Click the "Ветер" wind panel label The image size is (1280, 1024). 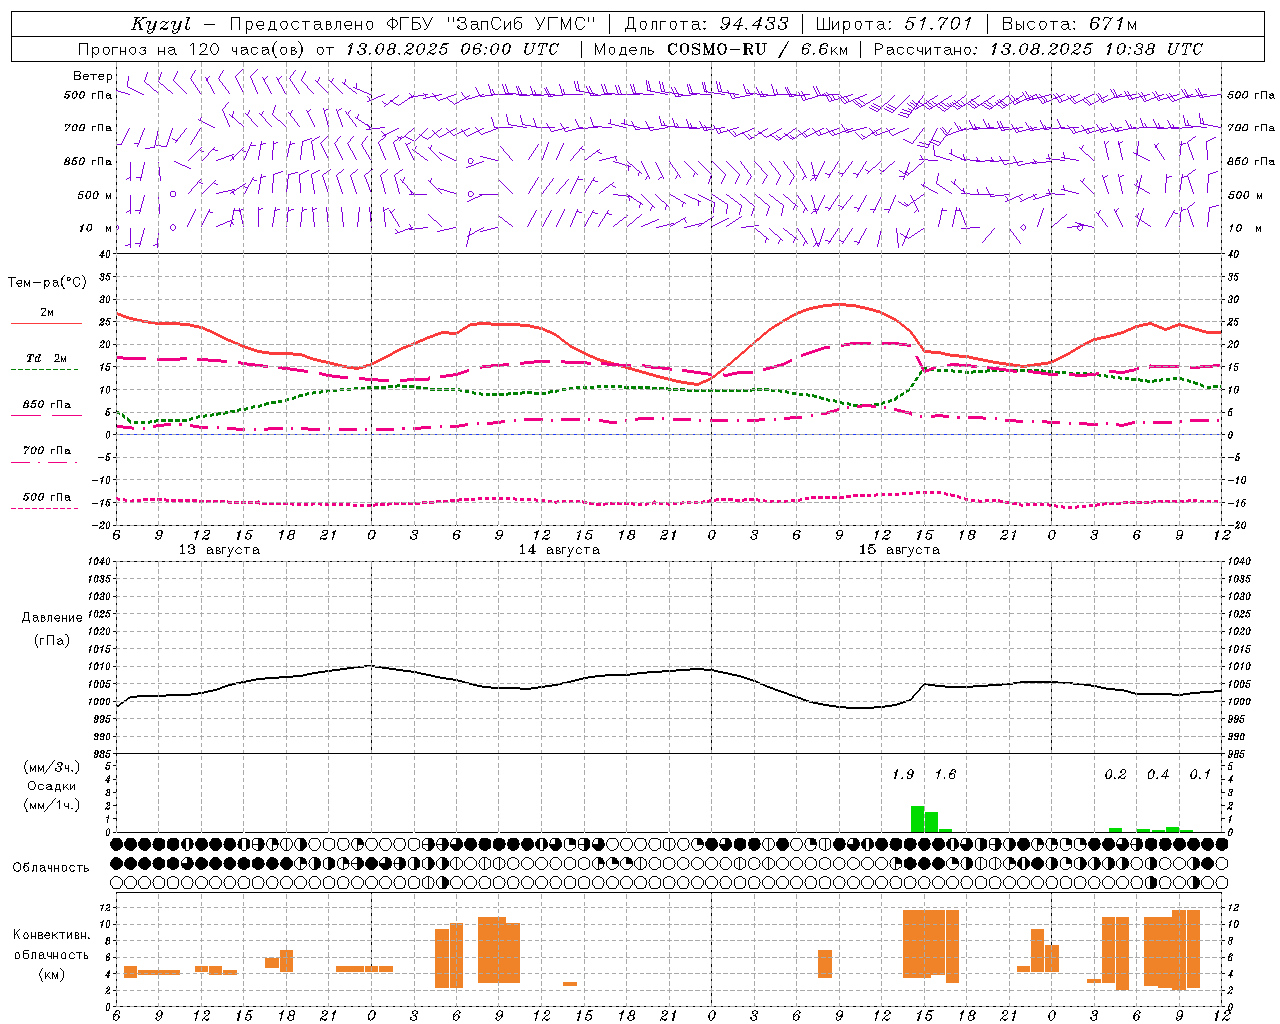pos(93,76)
